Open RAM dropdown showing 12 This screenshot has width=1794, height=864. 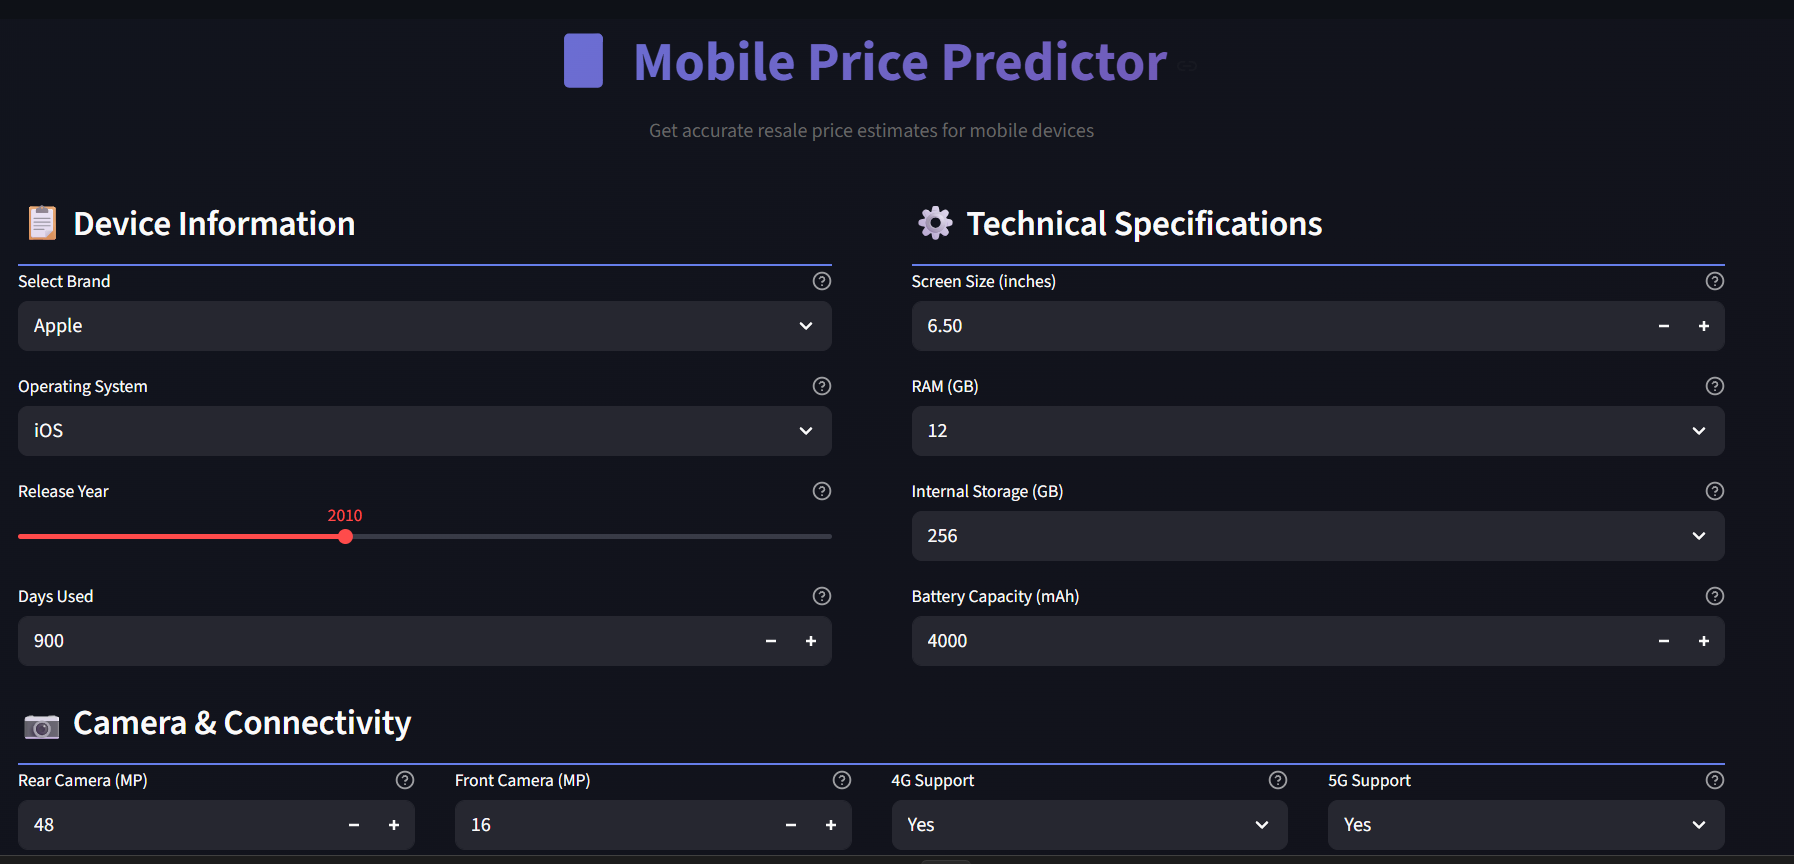click(x=1318, y=431)
